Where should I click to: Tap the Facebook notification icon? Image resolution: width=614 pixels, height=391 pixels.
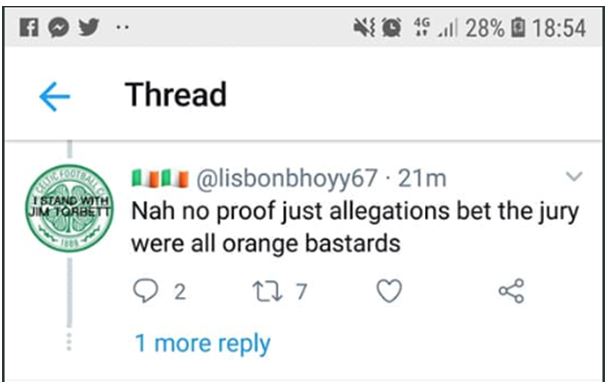point(29,28)
